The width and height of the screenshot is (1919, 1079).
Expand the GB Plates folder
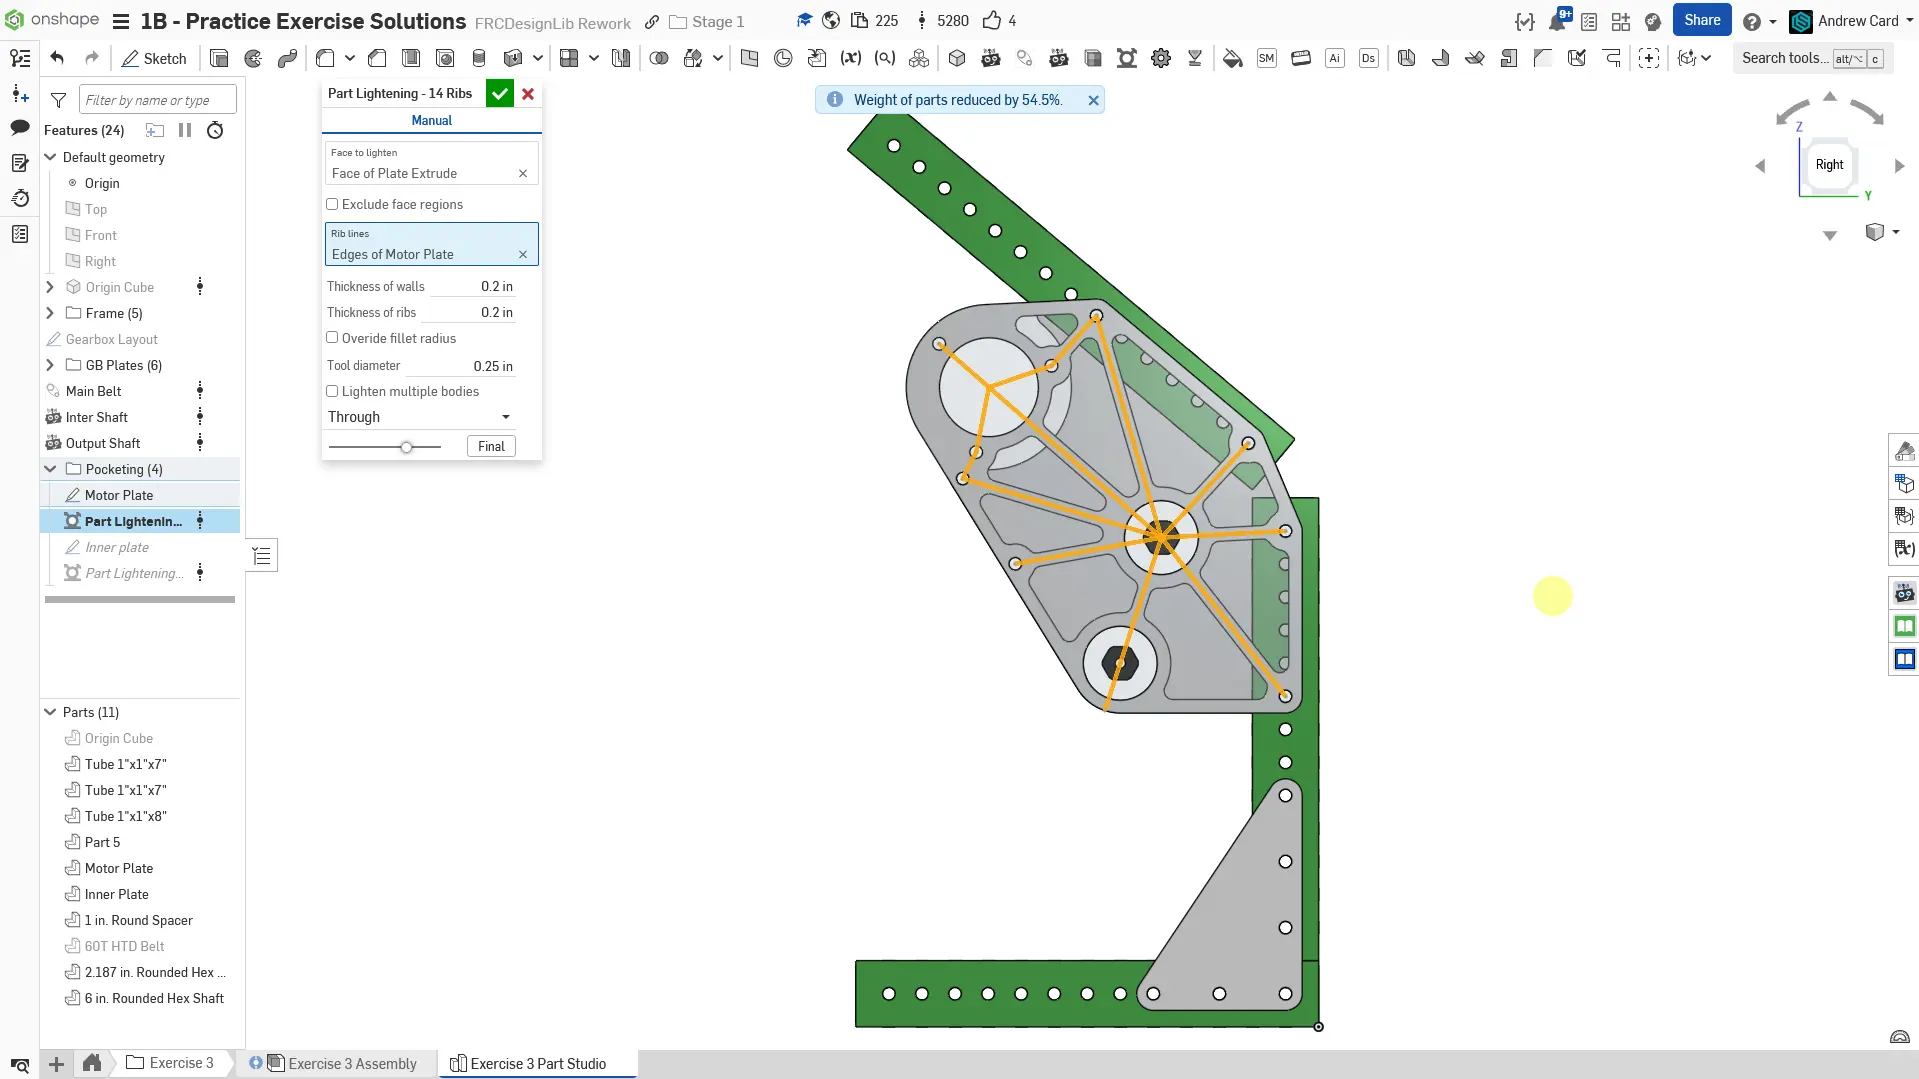(x=50, y=365)
